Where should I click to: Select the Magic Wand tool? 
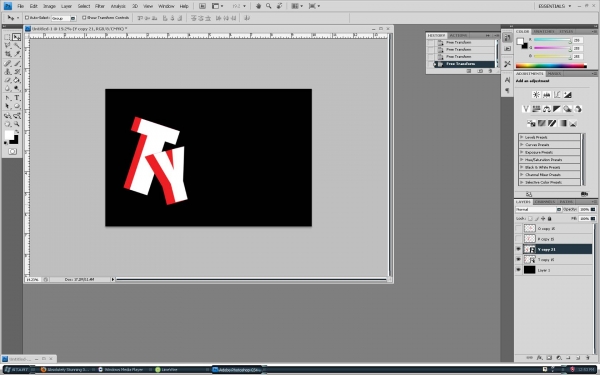click(x=16, y=46)
